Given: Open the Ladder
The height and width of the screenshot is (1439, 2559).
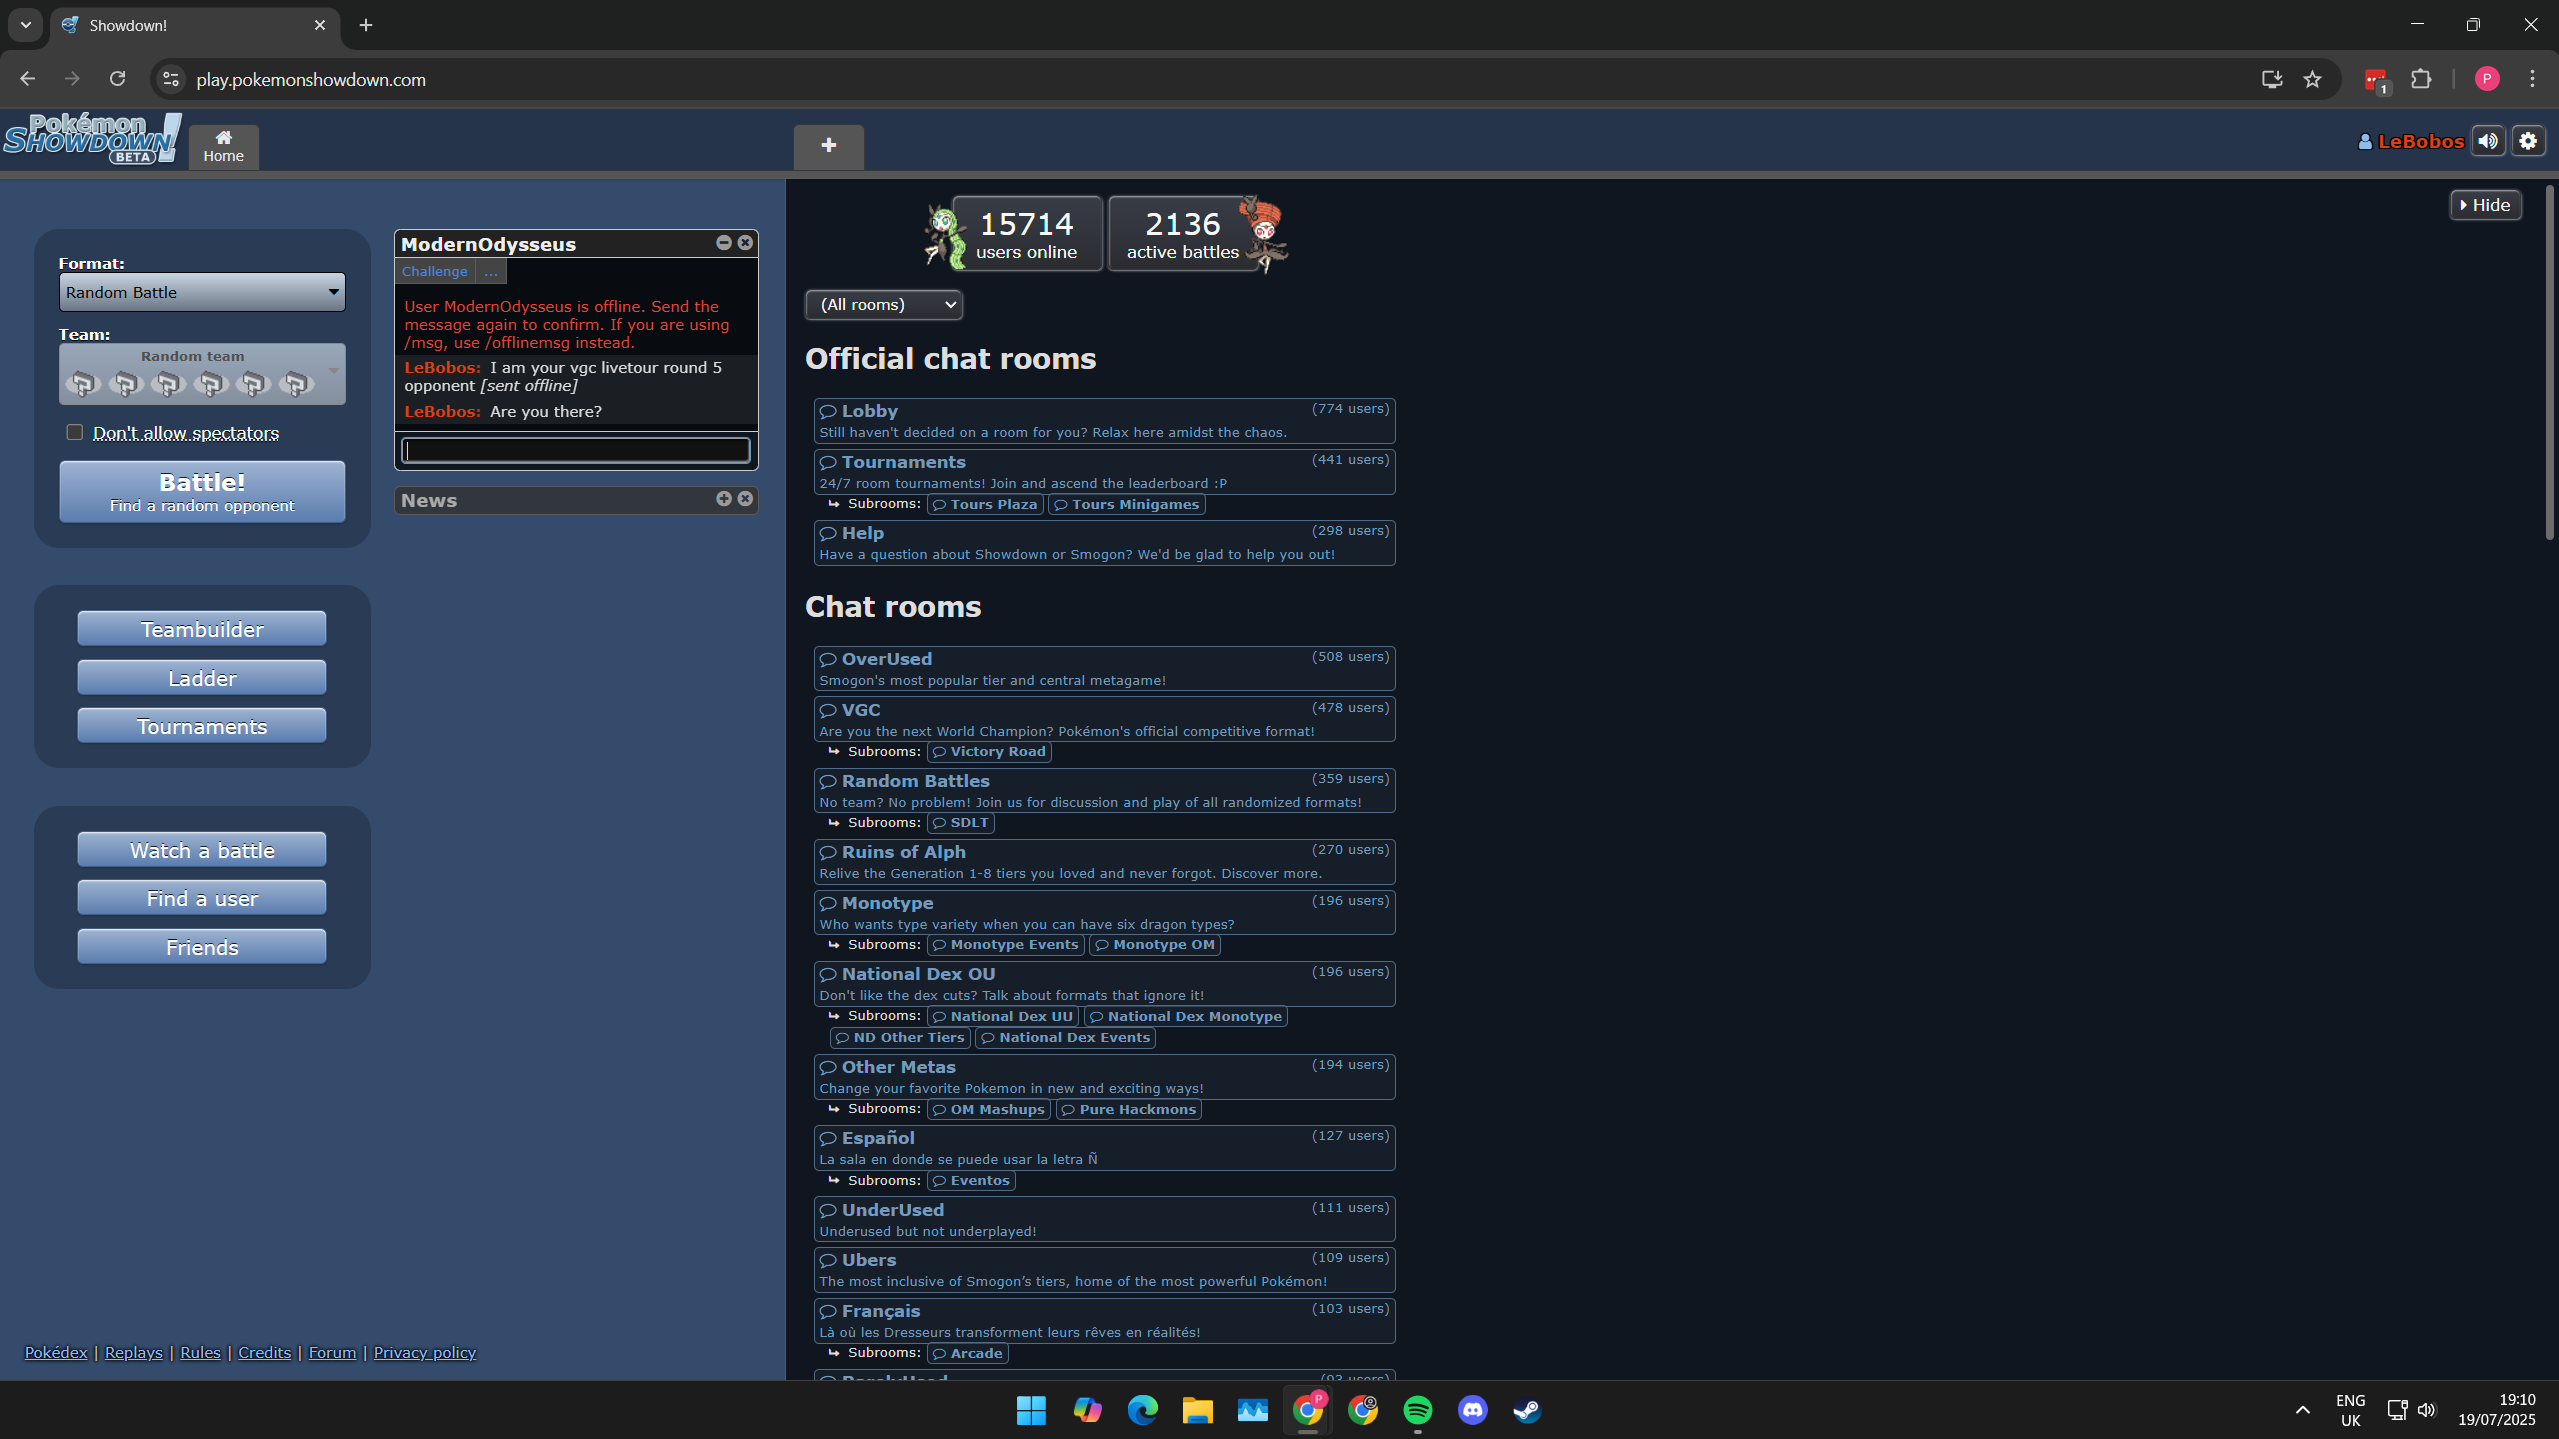Looking at the screenshot, I should [202, 678].
